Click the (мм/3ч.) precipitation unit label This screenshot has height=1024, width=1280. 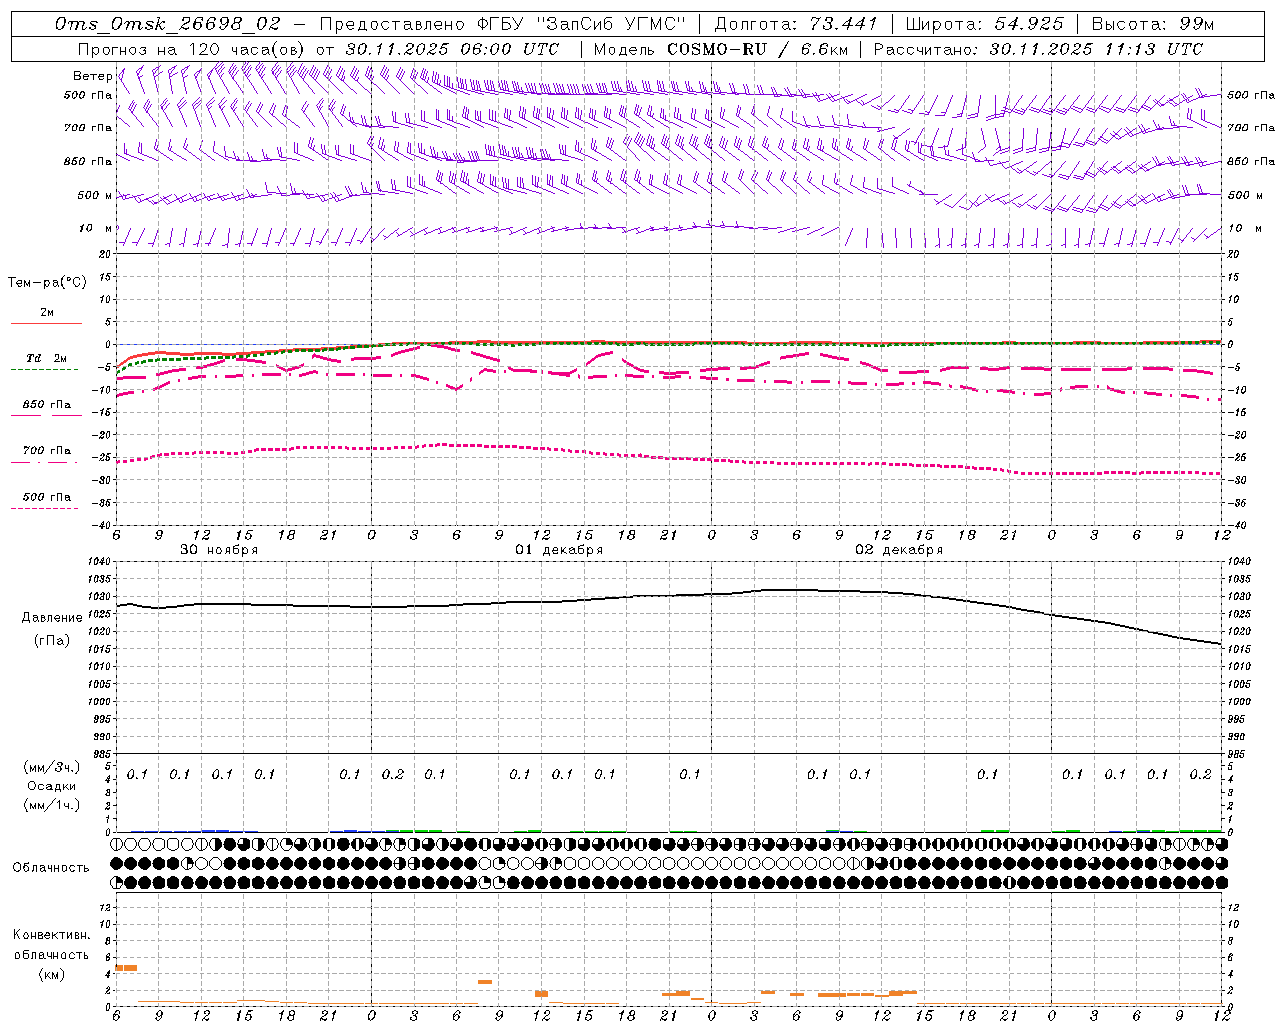52,767
